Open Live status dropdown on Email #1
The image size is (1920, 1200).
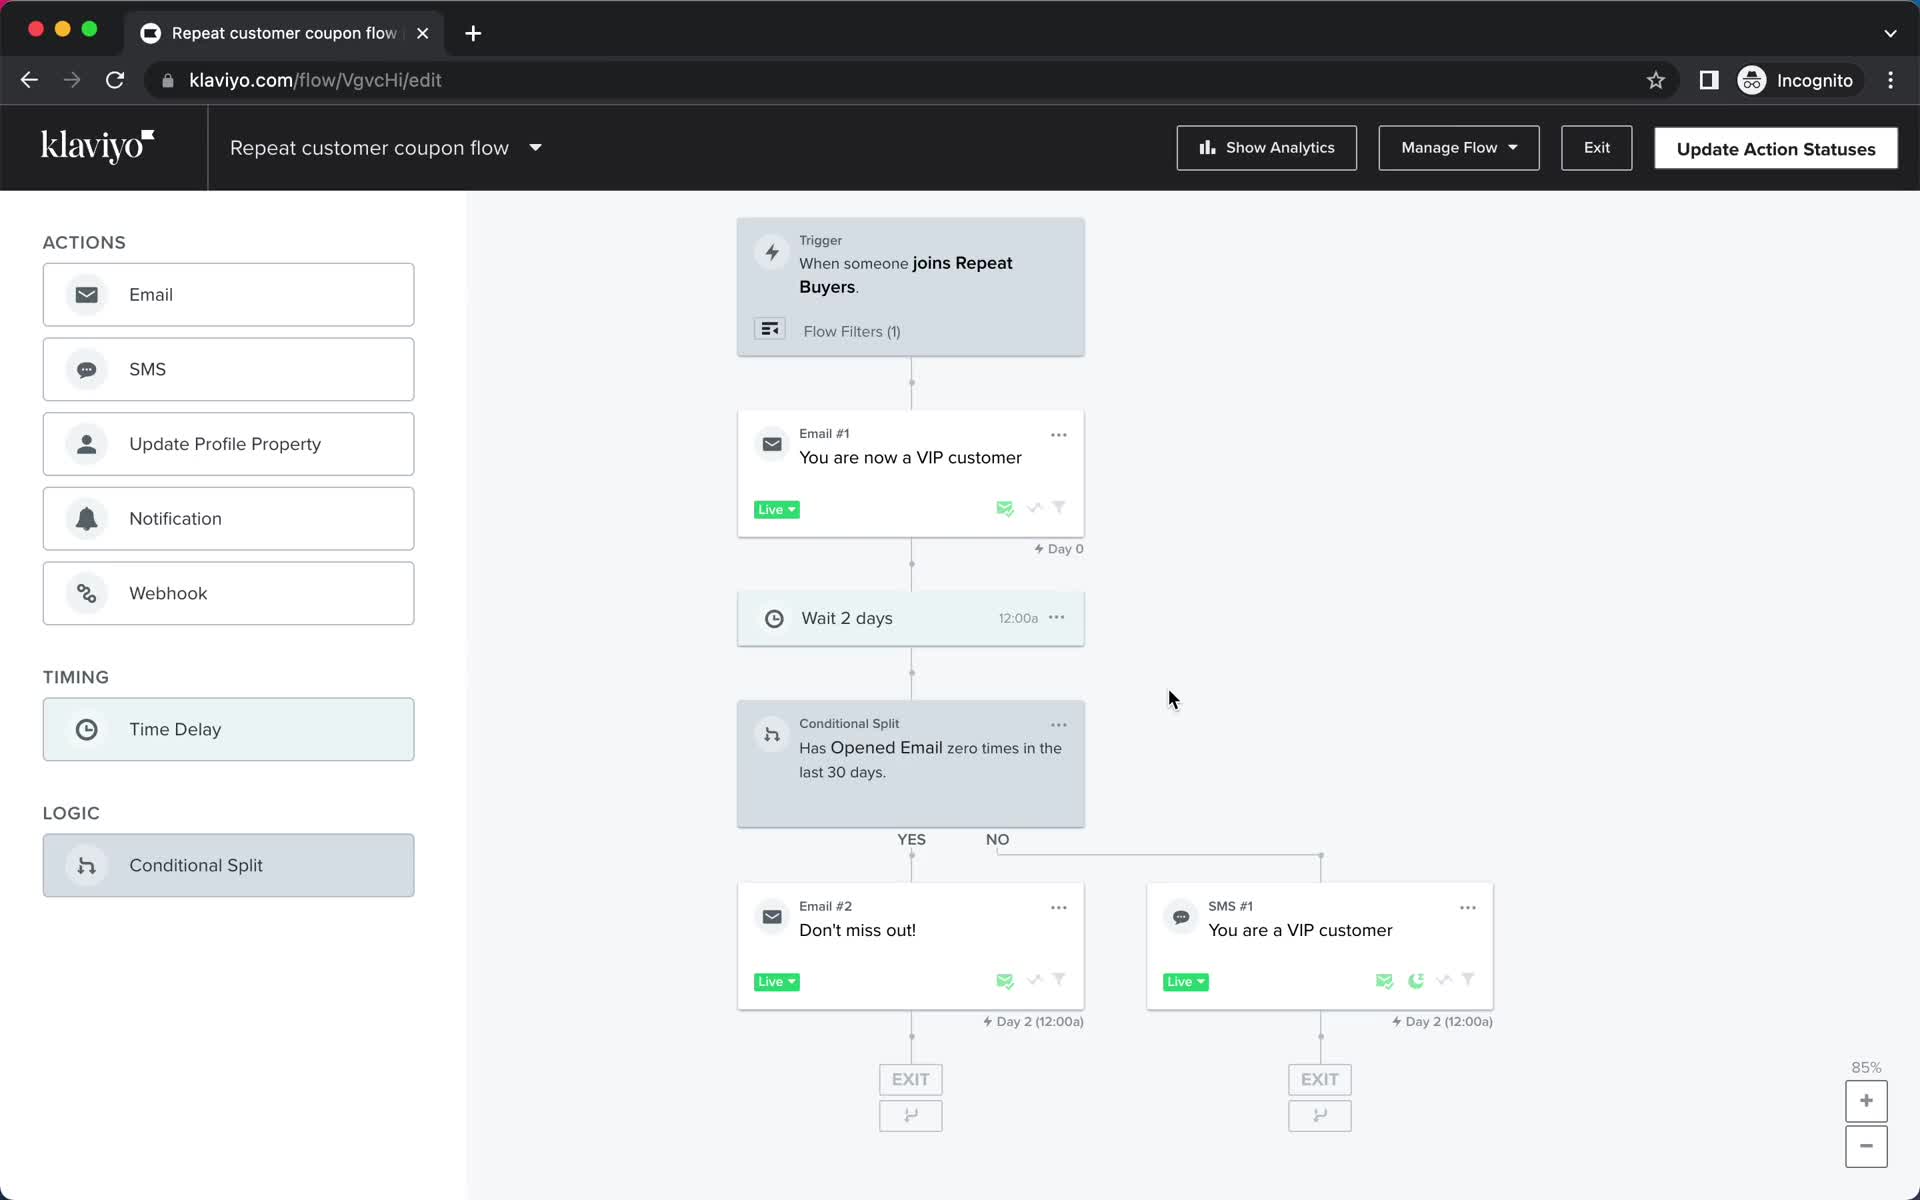777,510
